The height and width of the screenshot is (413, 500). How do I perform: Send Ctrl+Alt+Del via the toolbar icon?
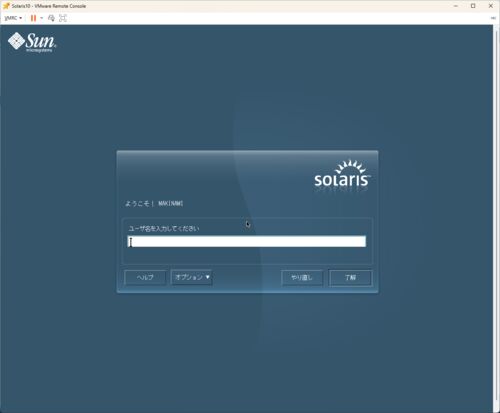tap(51, 18)
